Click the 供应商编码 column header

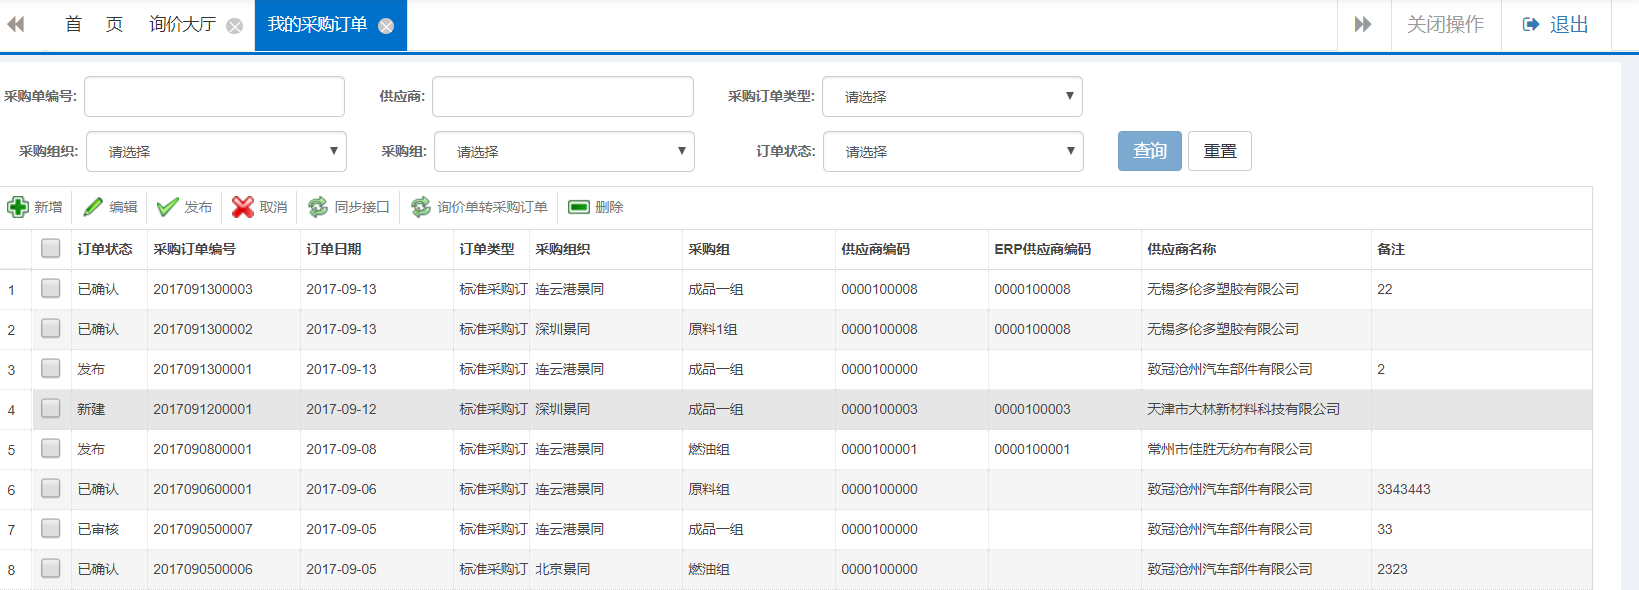876,249
